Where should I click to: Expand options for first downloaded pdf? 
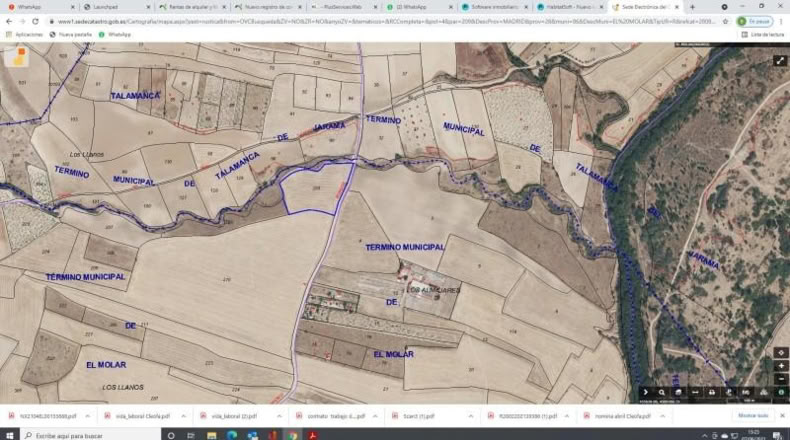pyautogui.click(x=88, y=416)
